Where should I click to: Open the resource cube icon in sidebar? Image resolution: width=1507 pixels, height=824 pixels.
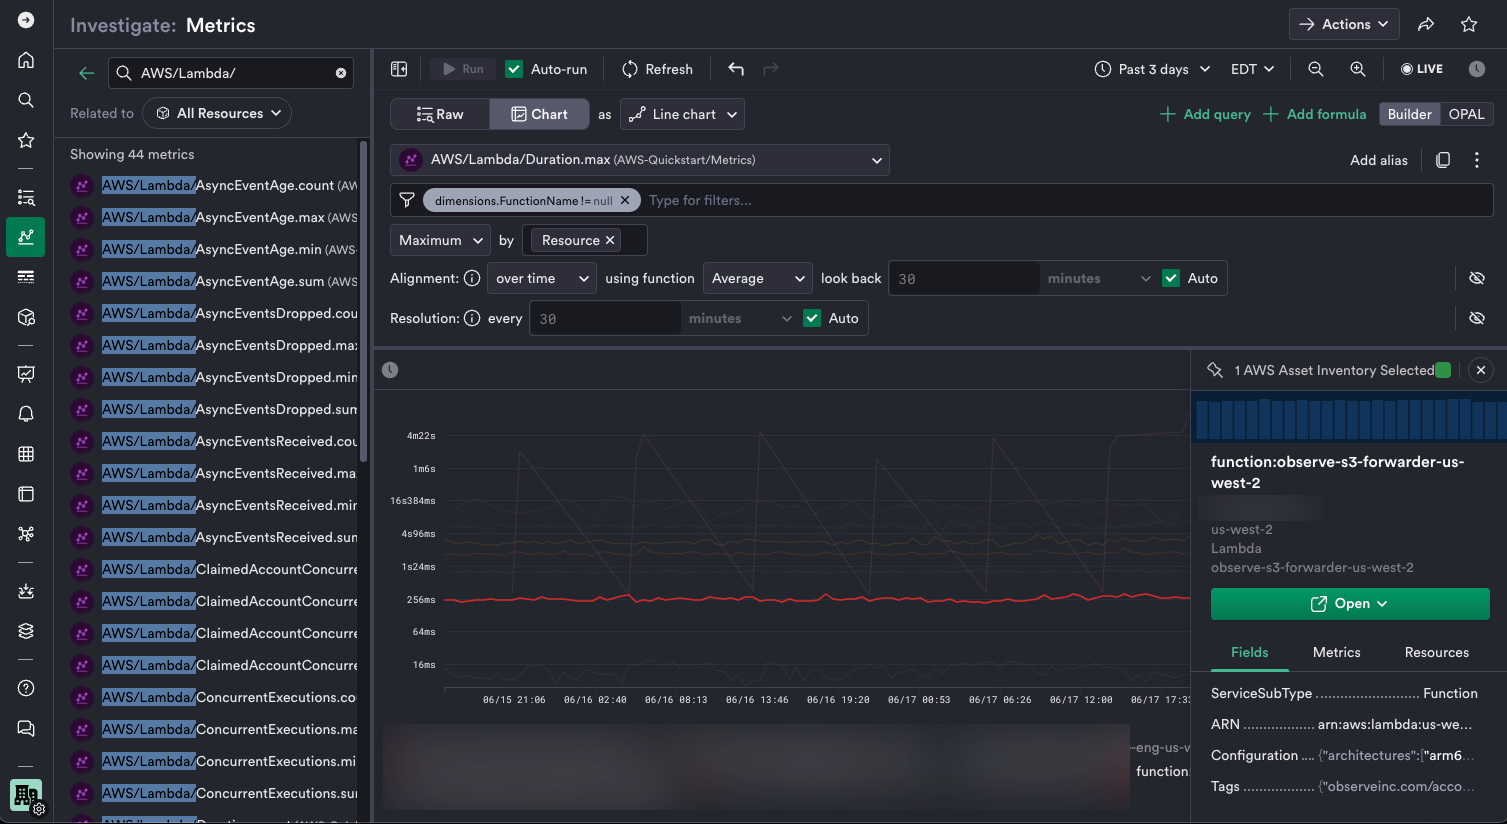pos(26,317)
